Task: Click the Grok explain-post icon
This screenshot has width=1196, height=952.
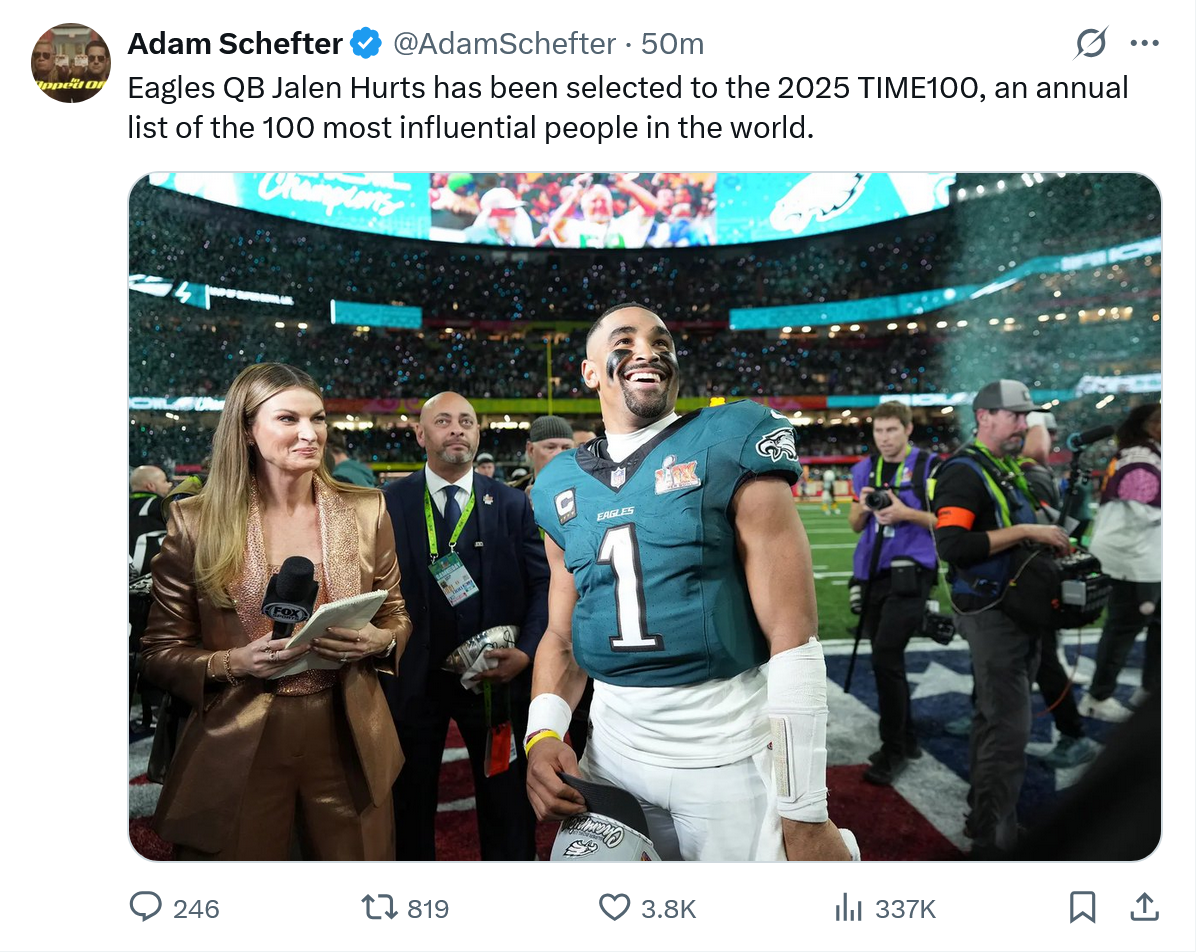Action: (x=1090, y=43)
